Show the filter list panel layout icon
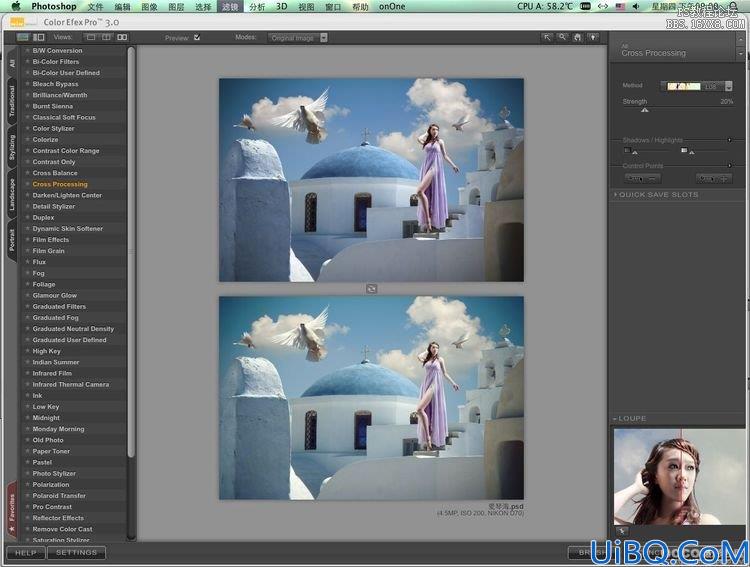 point(22,37)
